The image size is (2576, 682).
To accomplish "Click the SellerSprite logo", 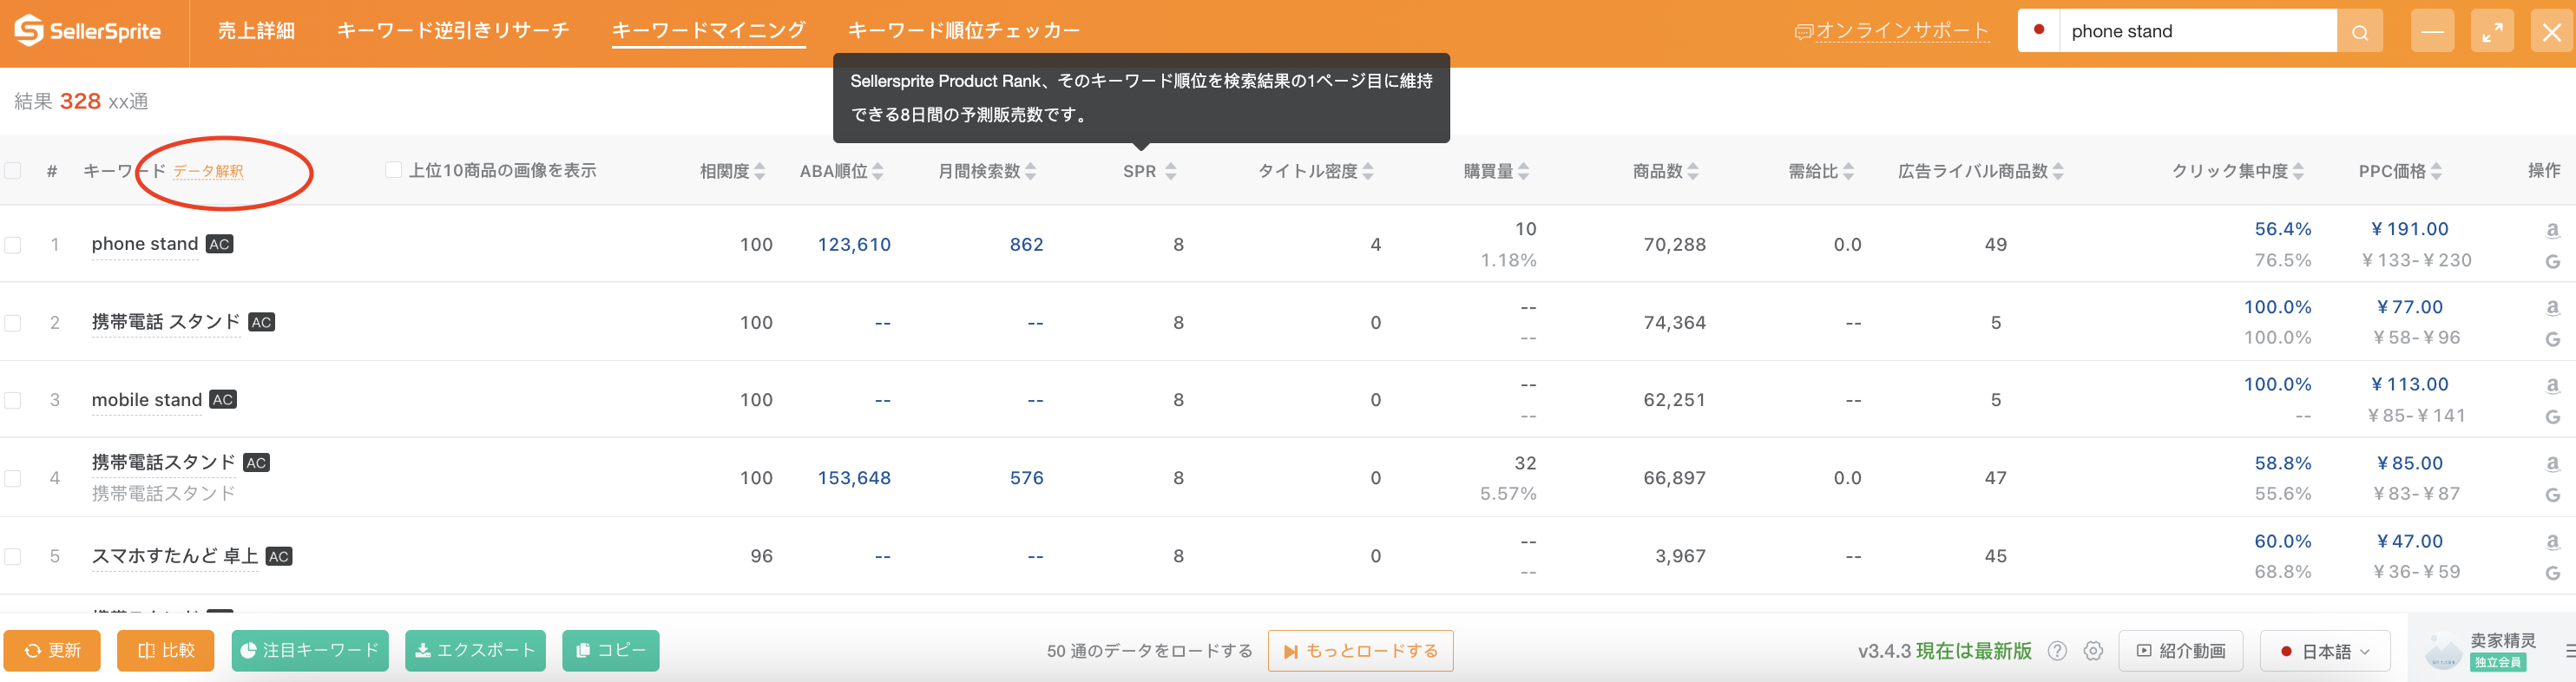I will click(x=88, y=31).
